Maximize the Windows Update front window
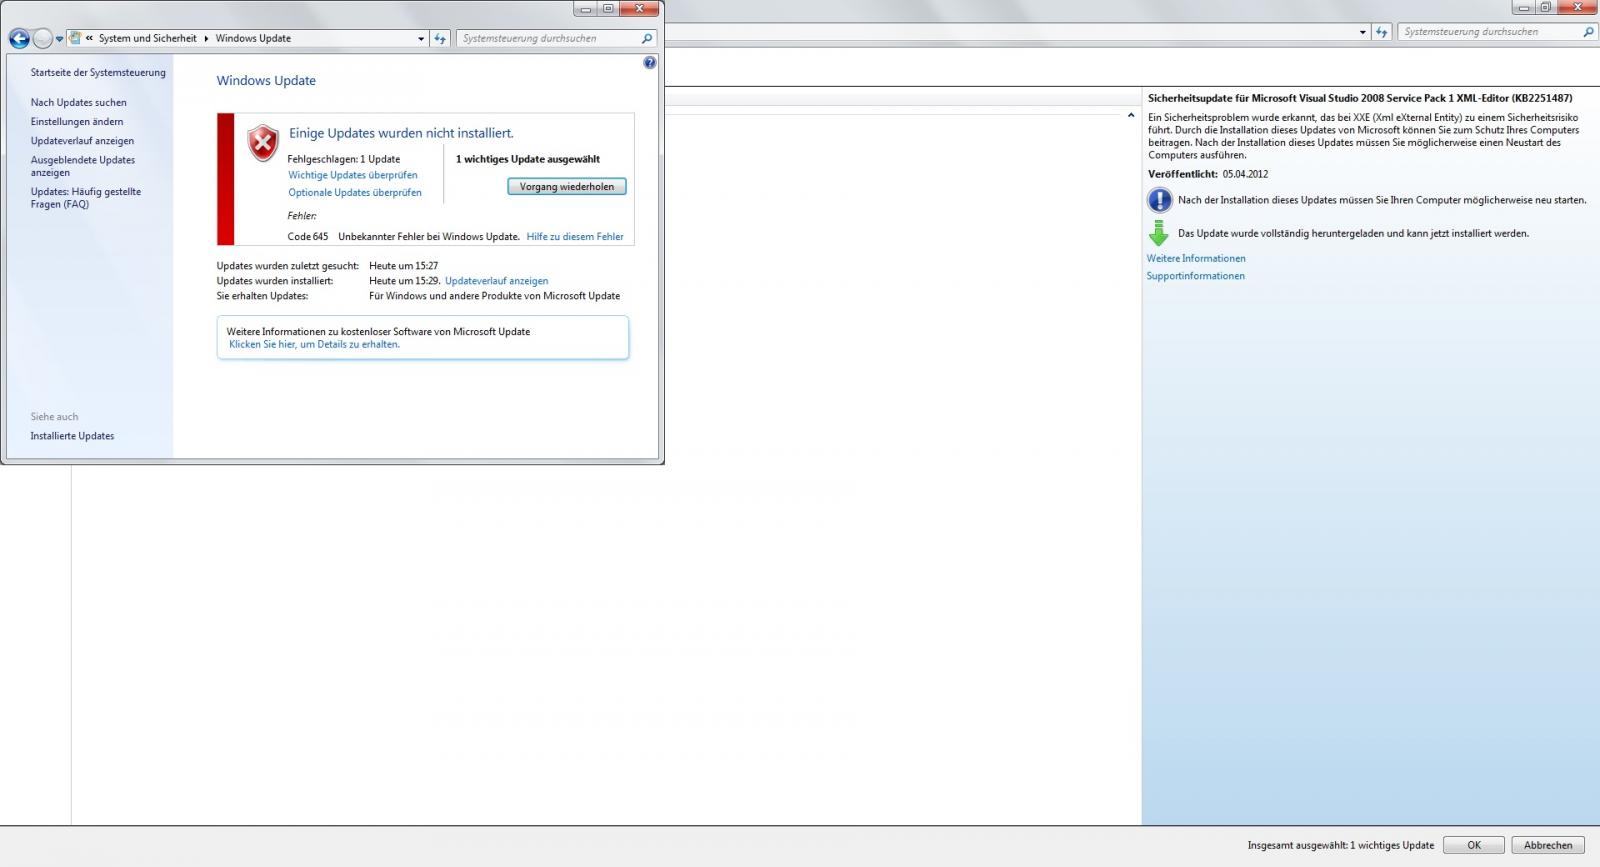Screen dimensions: 1600x867 pyautogui.click(x=608, y=9)
